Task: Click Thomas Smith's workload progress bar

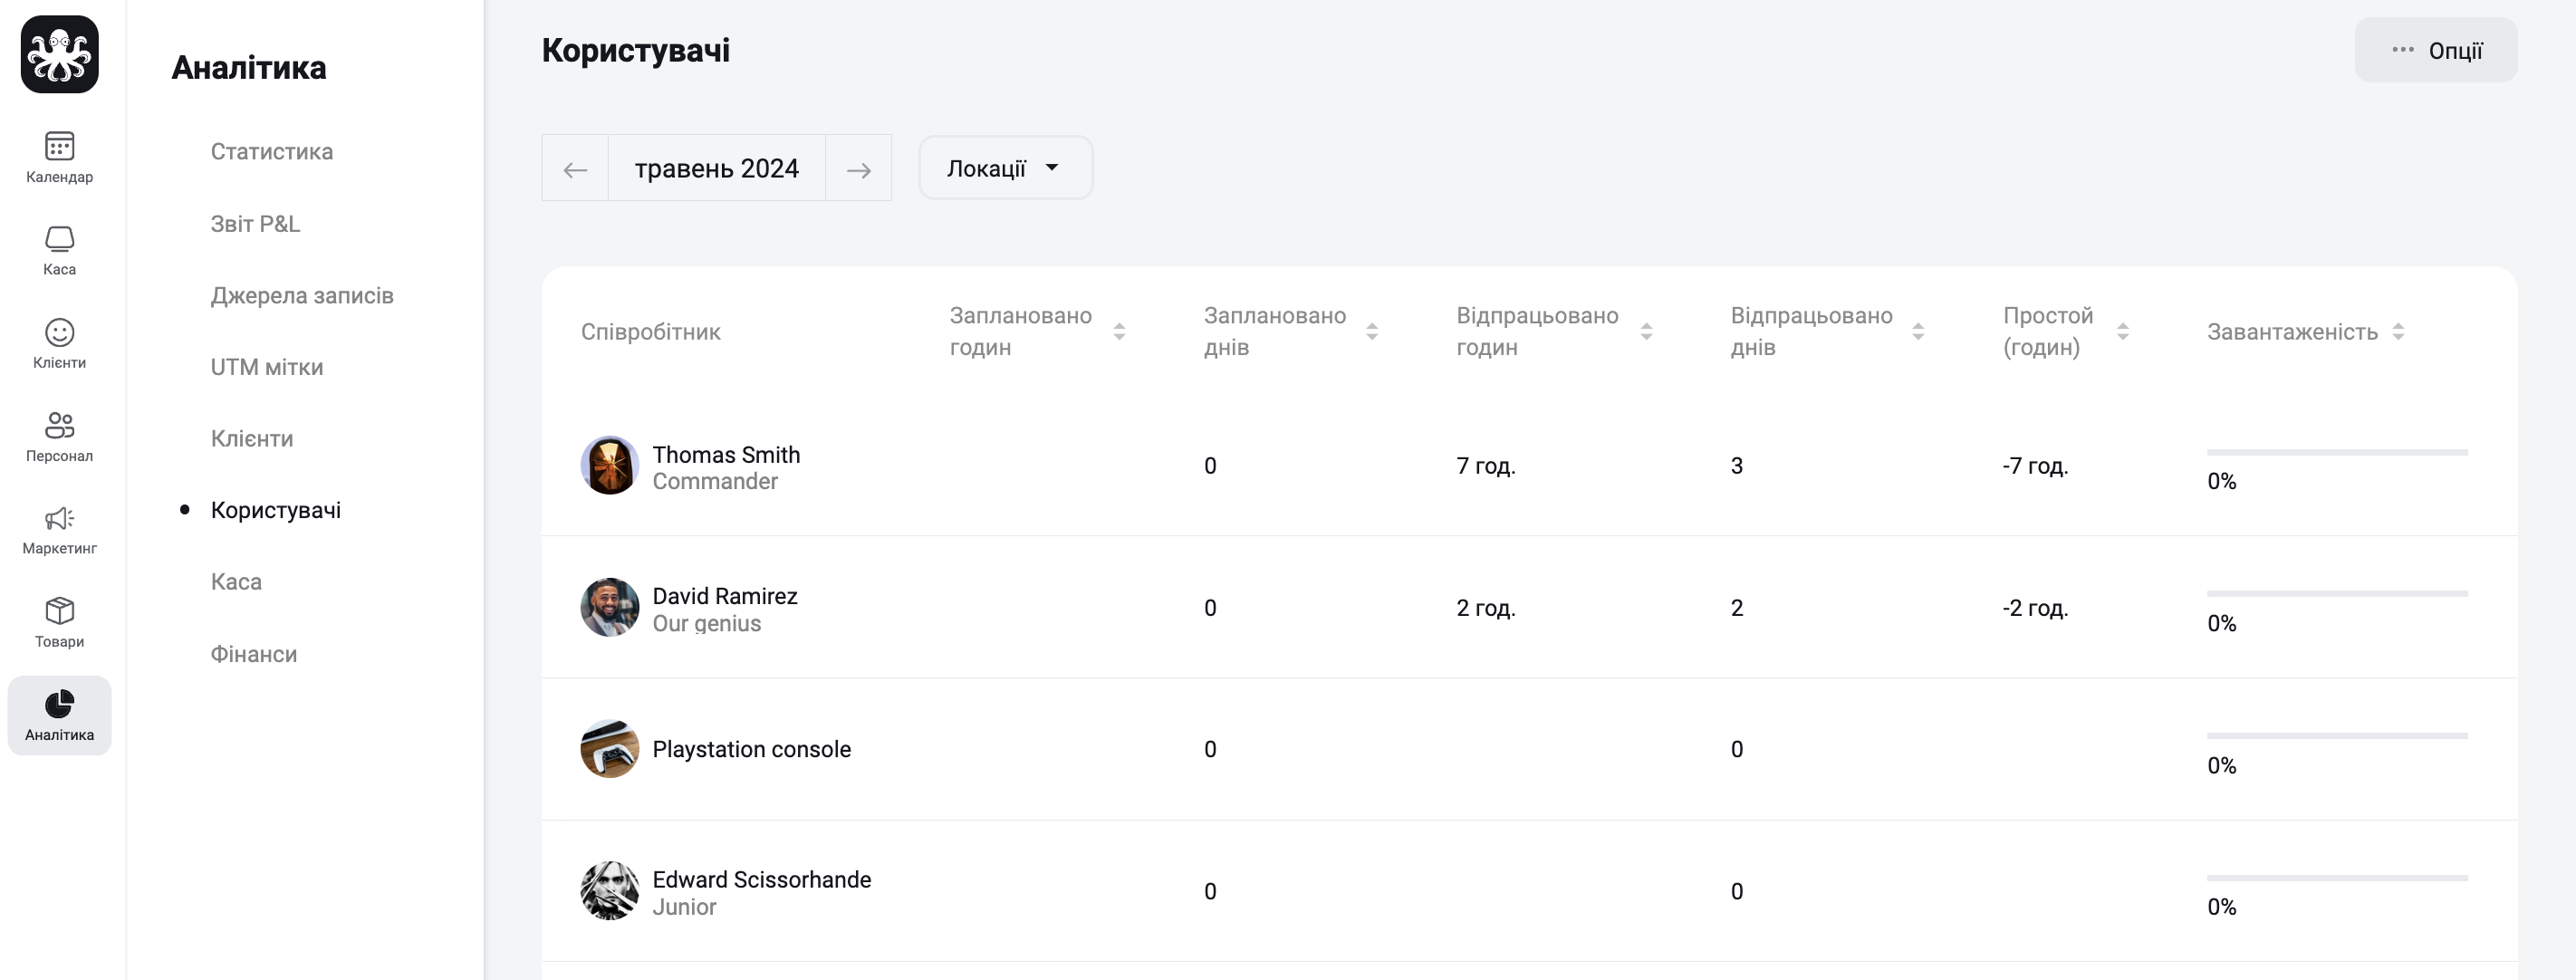Action: point(2337,452)
